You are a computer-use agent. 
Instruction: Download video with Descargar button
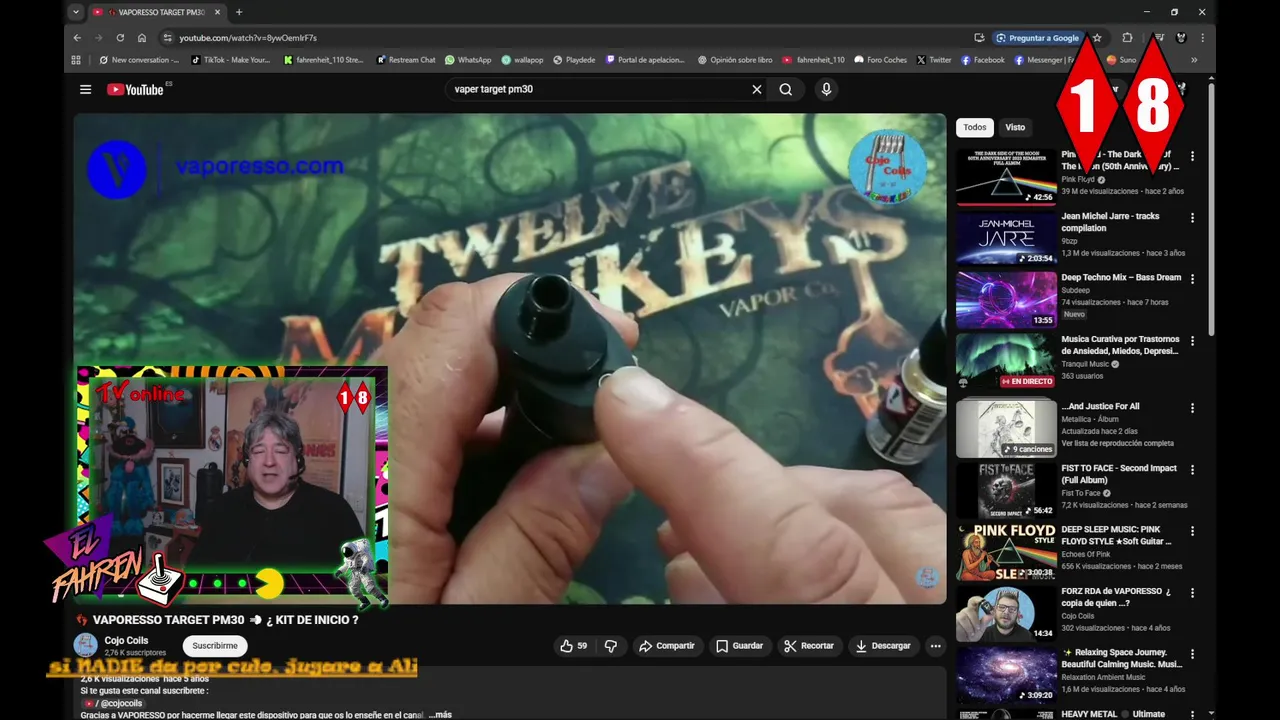tap(883, 646)
